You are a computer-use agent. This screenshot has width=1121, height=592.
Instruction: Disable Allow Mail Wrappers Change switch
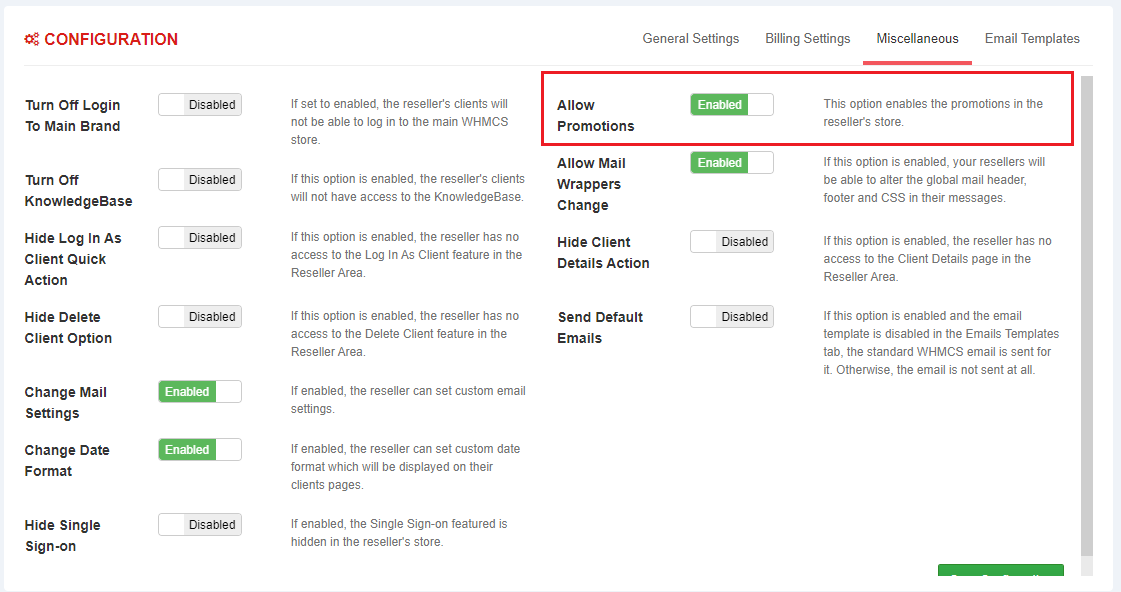tap(732, 162)
